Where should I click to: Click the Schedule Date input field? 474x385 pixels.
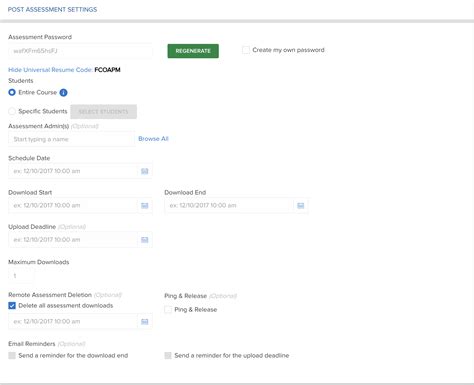73,171
